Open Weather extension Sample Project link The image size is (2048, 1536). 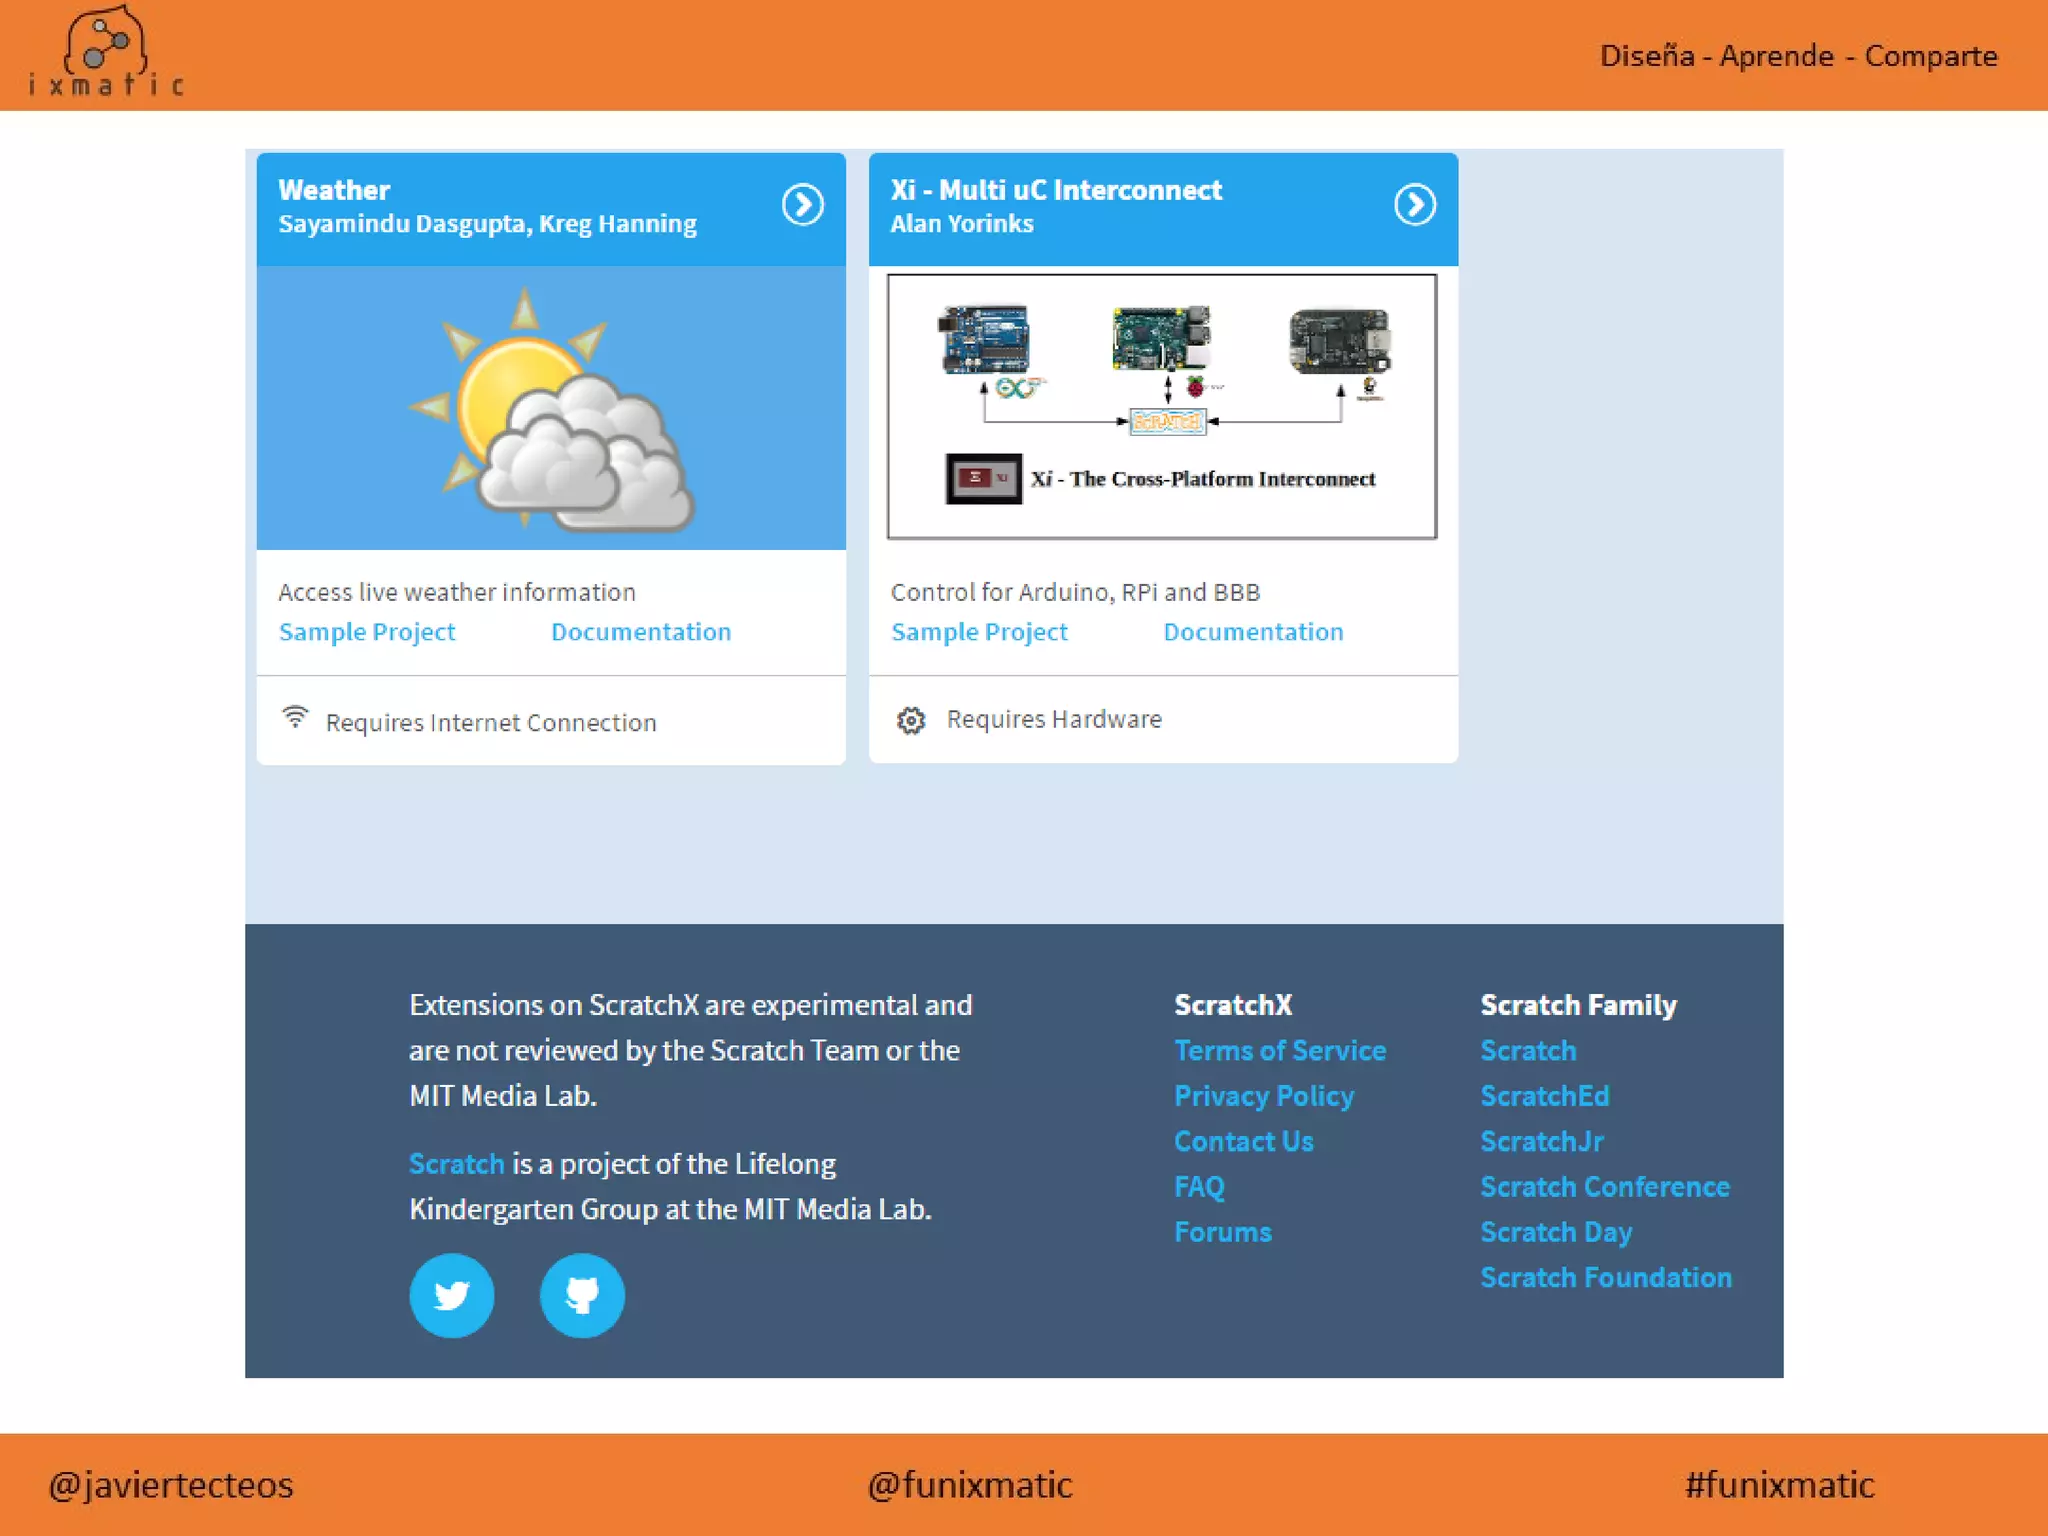pos(367,632)
